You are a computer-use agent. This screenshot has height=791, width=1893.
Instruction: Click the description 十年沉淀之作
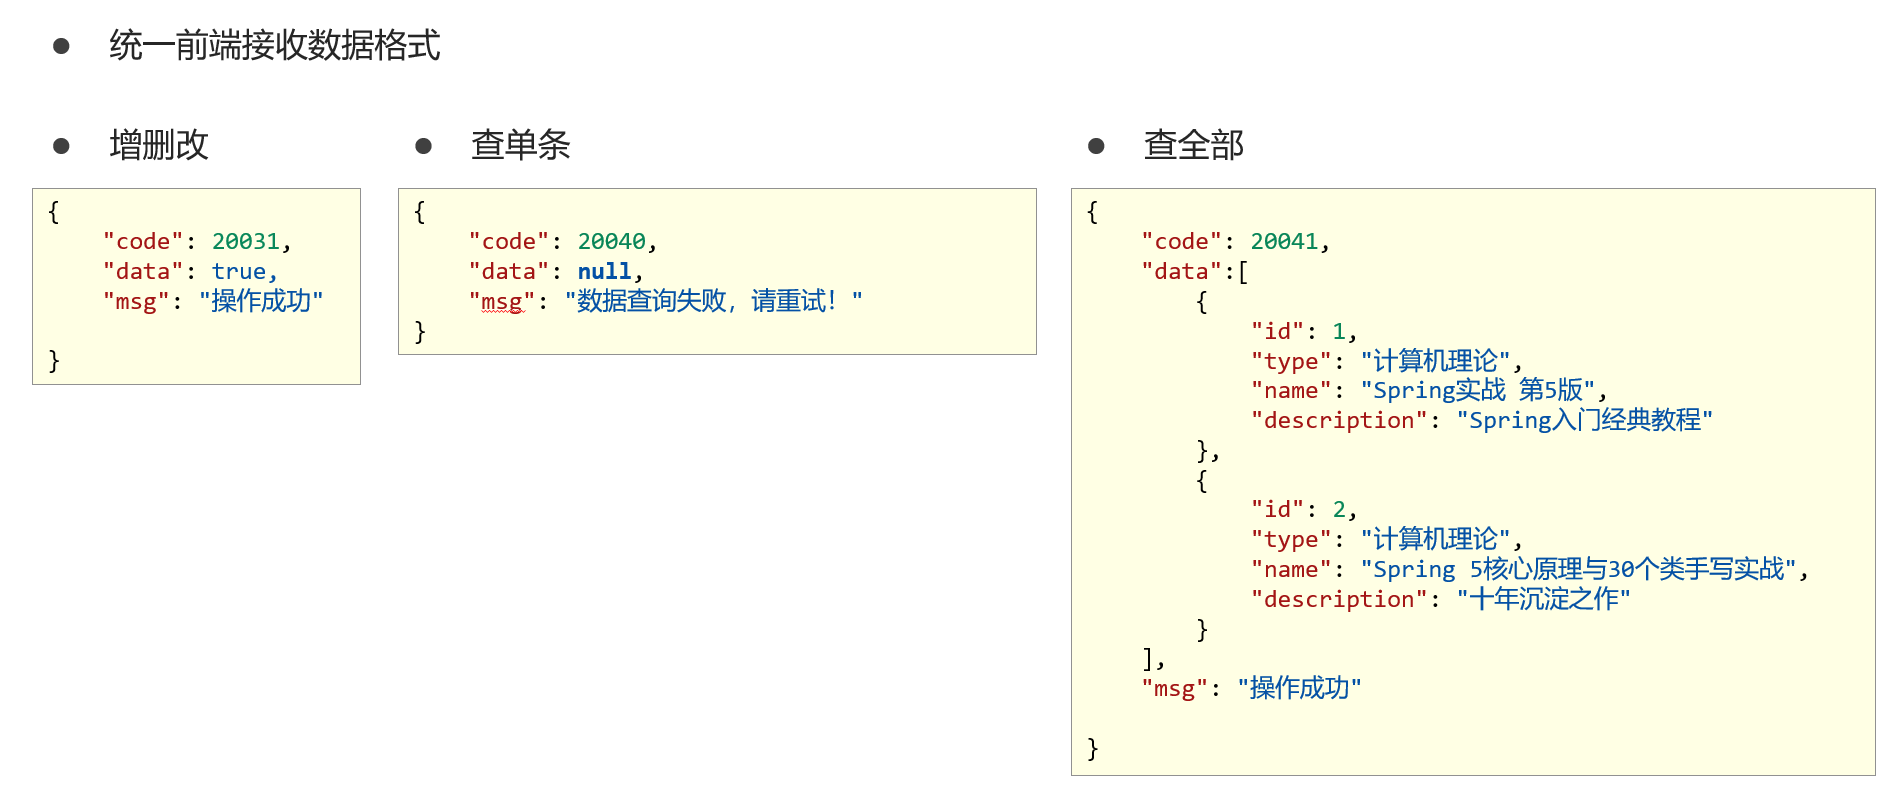tap(1543, 599)
